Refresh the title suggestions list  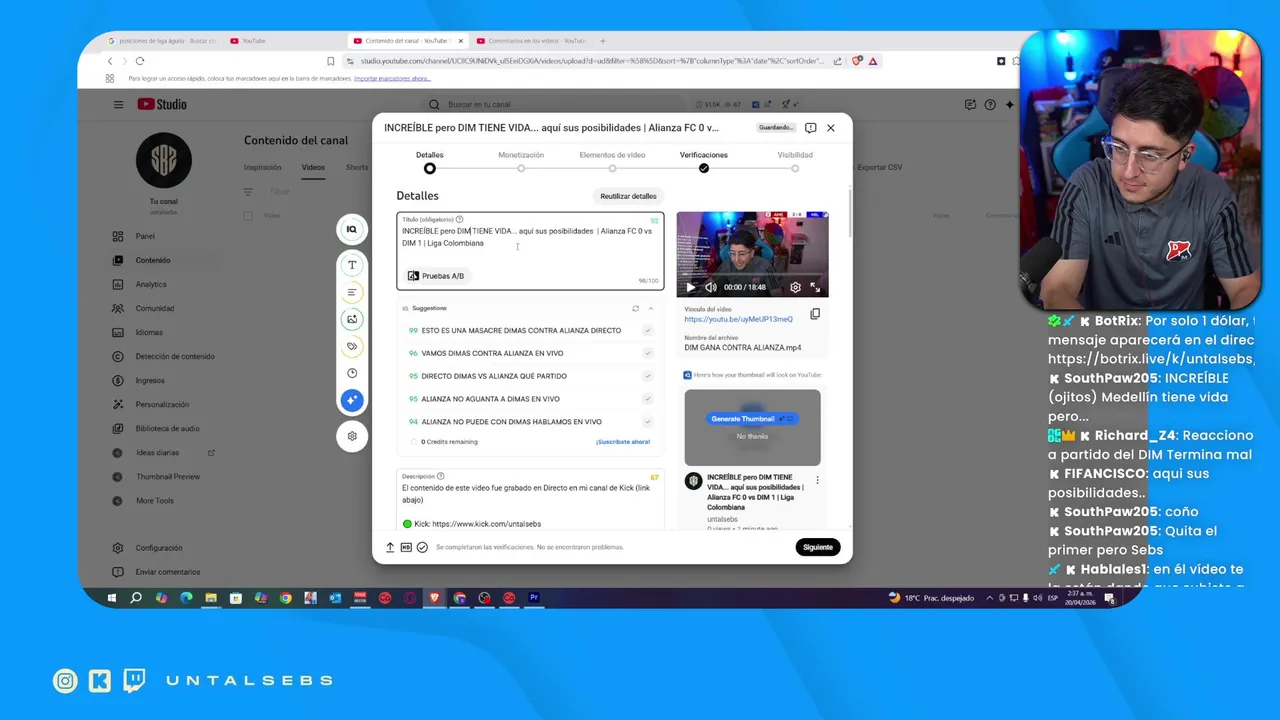[635, 308]
